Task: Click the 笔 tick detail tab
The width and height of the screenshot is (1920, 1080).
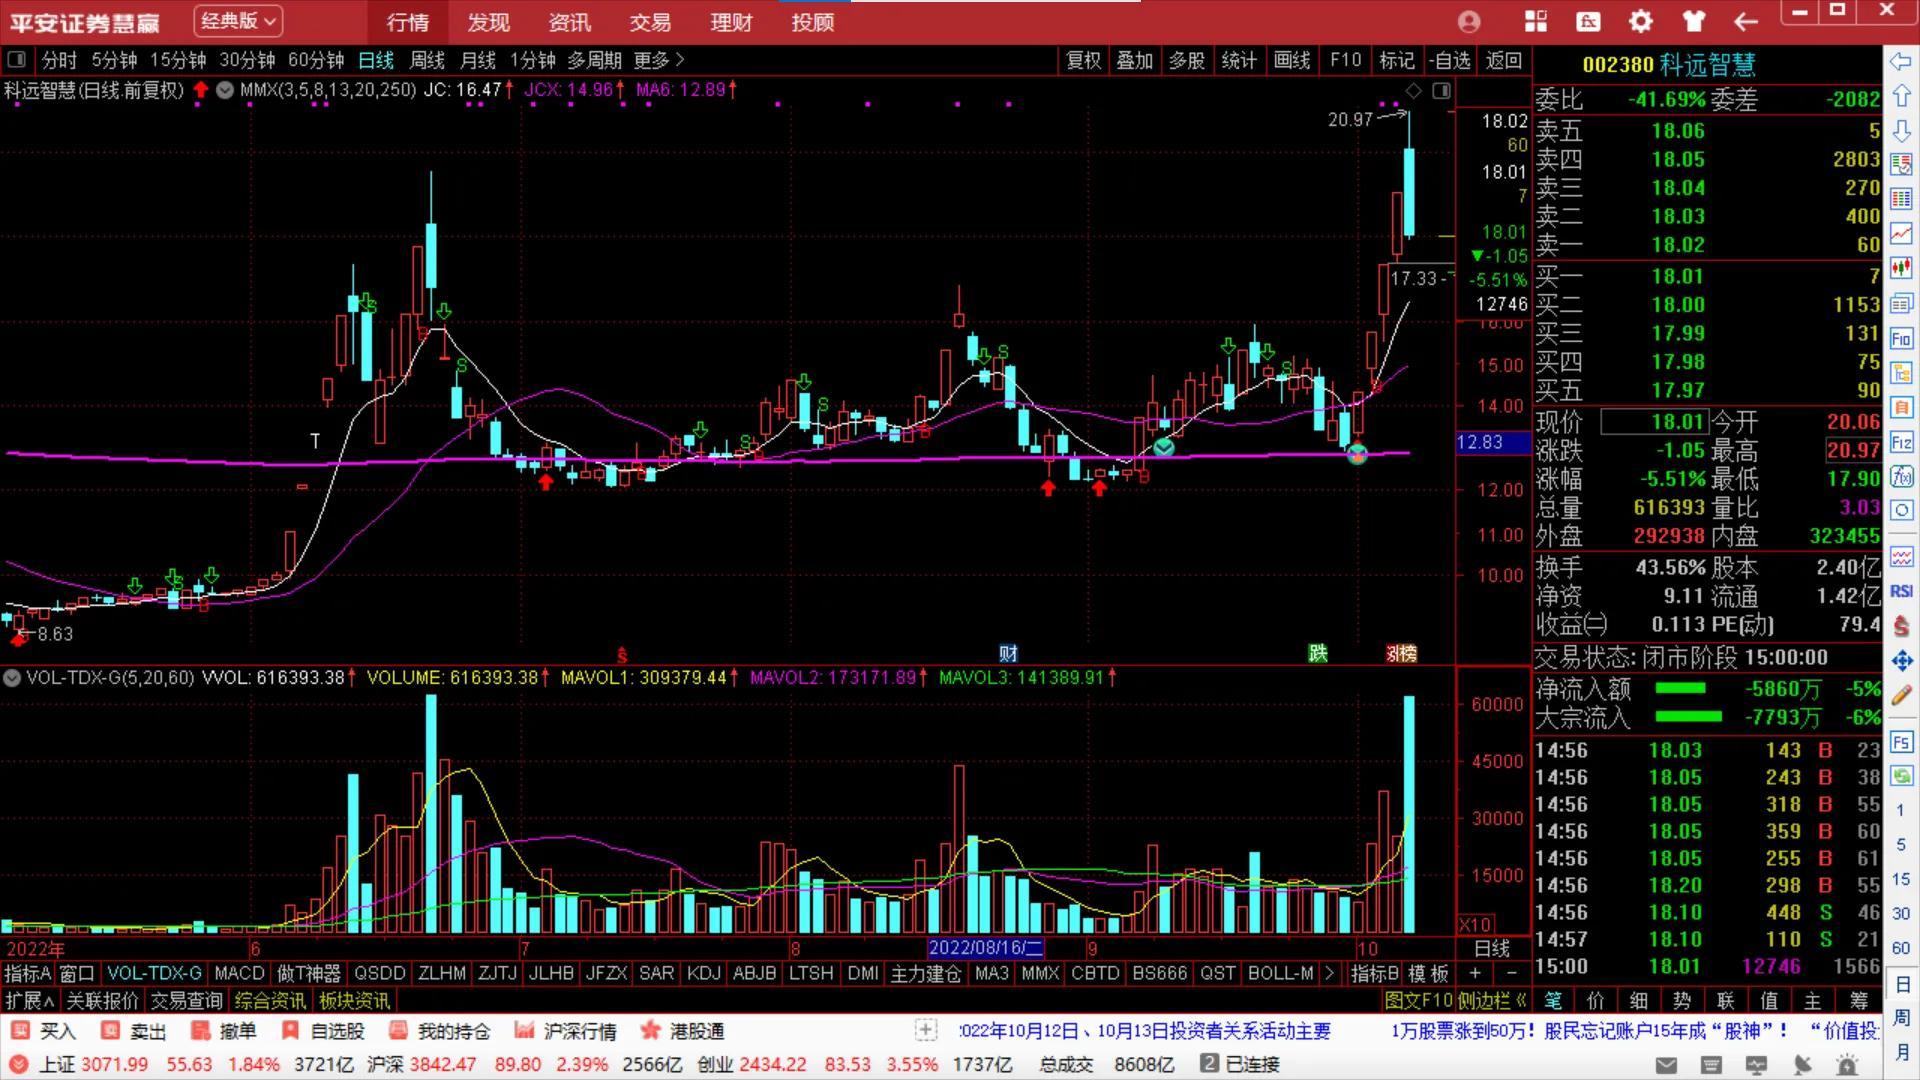Action: pos(1553,1000)
